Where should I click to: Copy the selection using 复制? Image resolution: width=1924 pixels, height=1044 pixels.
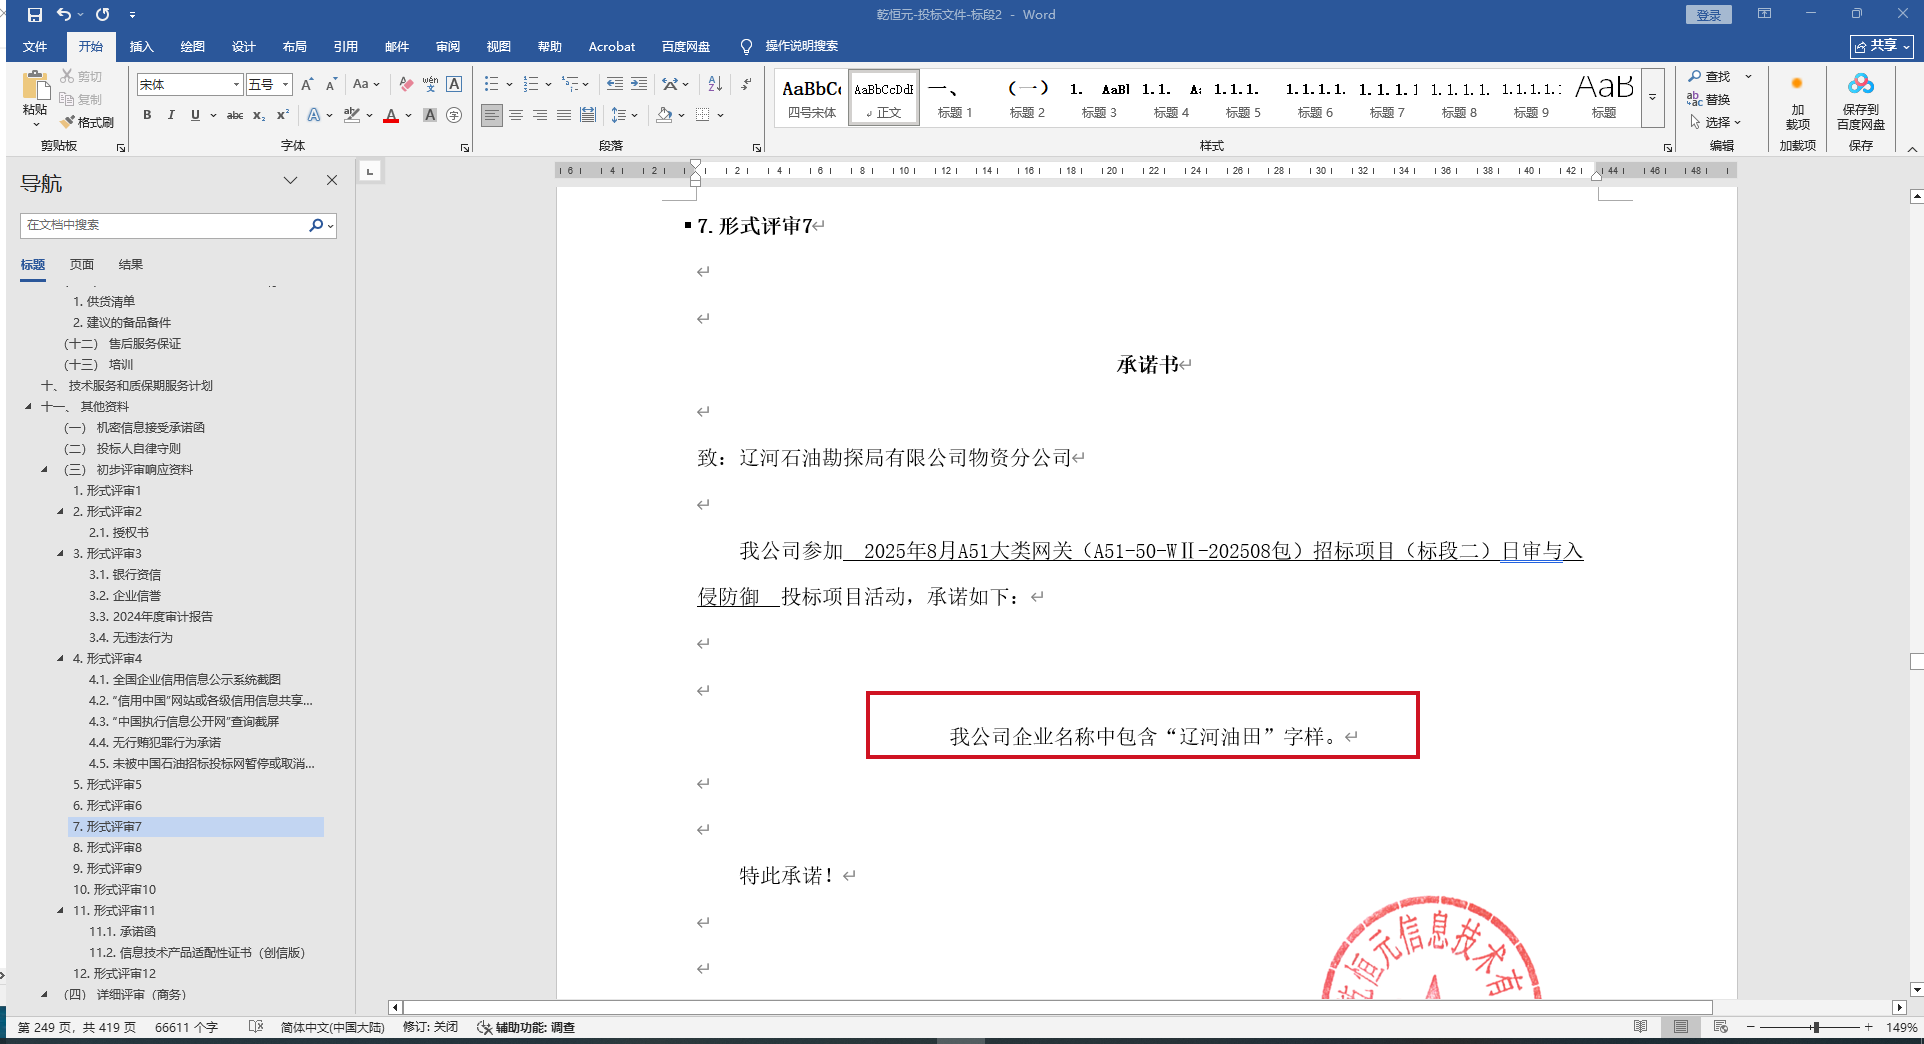[81, 99]
